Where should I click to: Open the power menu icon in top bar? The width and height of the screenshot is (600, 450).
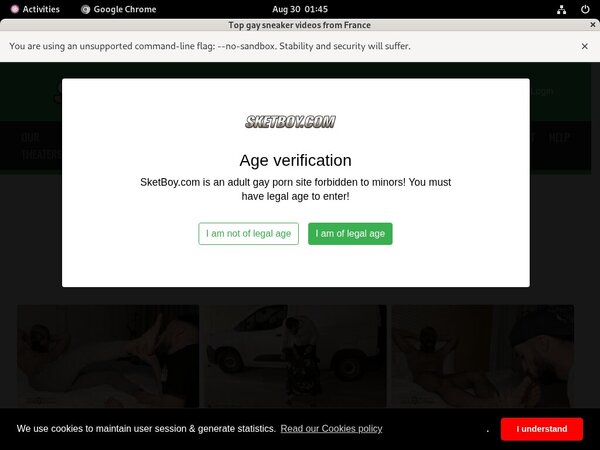coord(585,9)
